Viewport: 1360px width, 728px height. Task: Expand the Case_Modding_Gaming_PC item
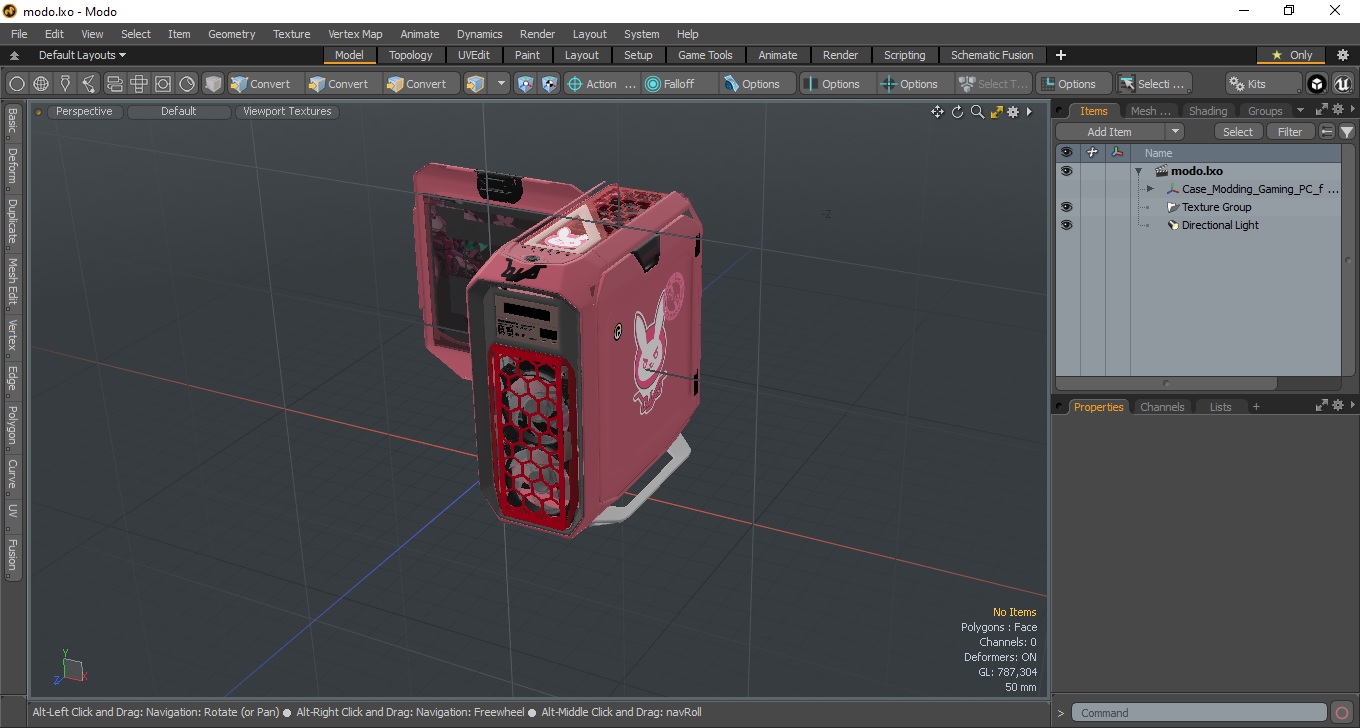[1150, 189]
